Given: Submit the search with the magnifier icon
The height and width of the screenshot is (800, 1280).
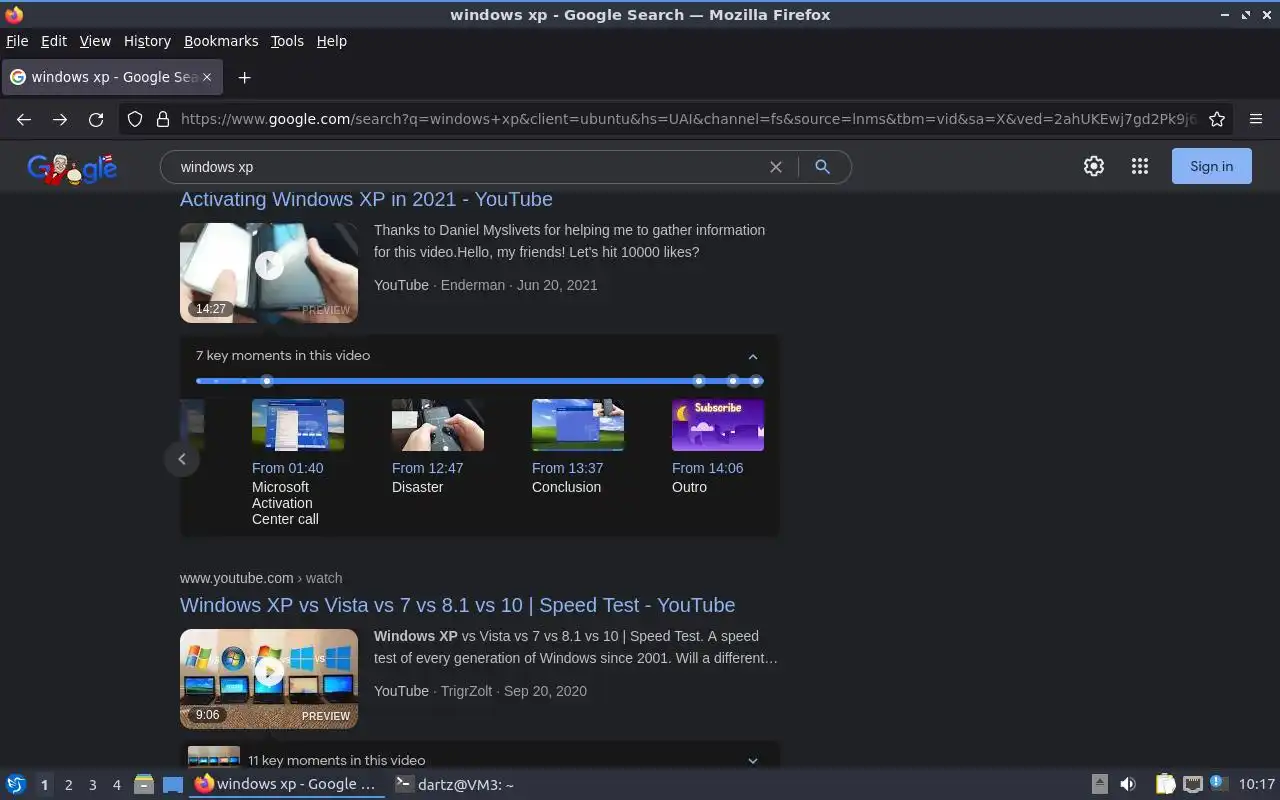Looking at the screenshot, I should pyautogui.click(x=822, y=167).
